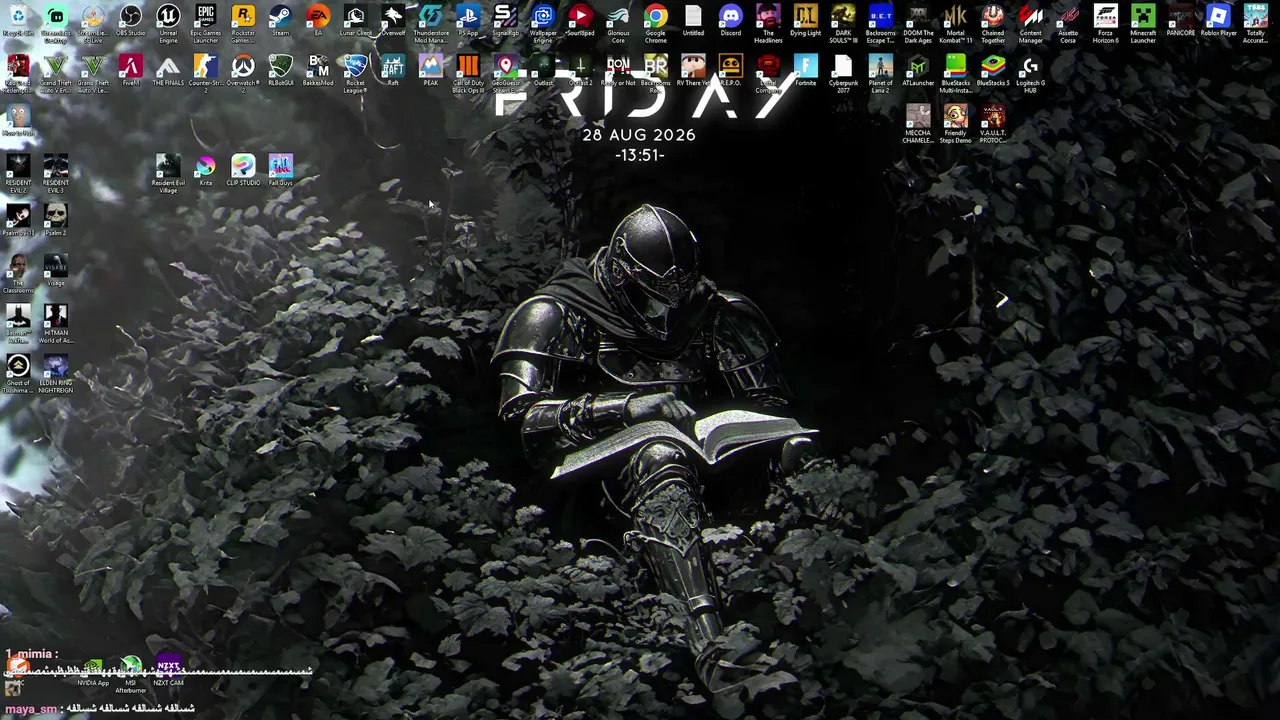
Task: Select the BlueStacks 5 icon
Action: (x=993, y=71)
